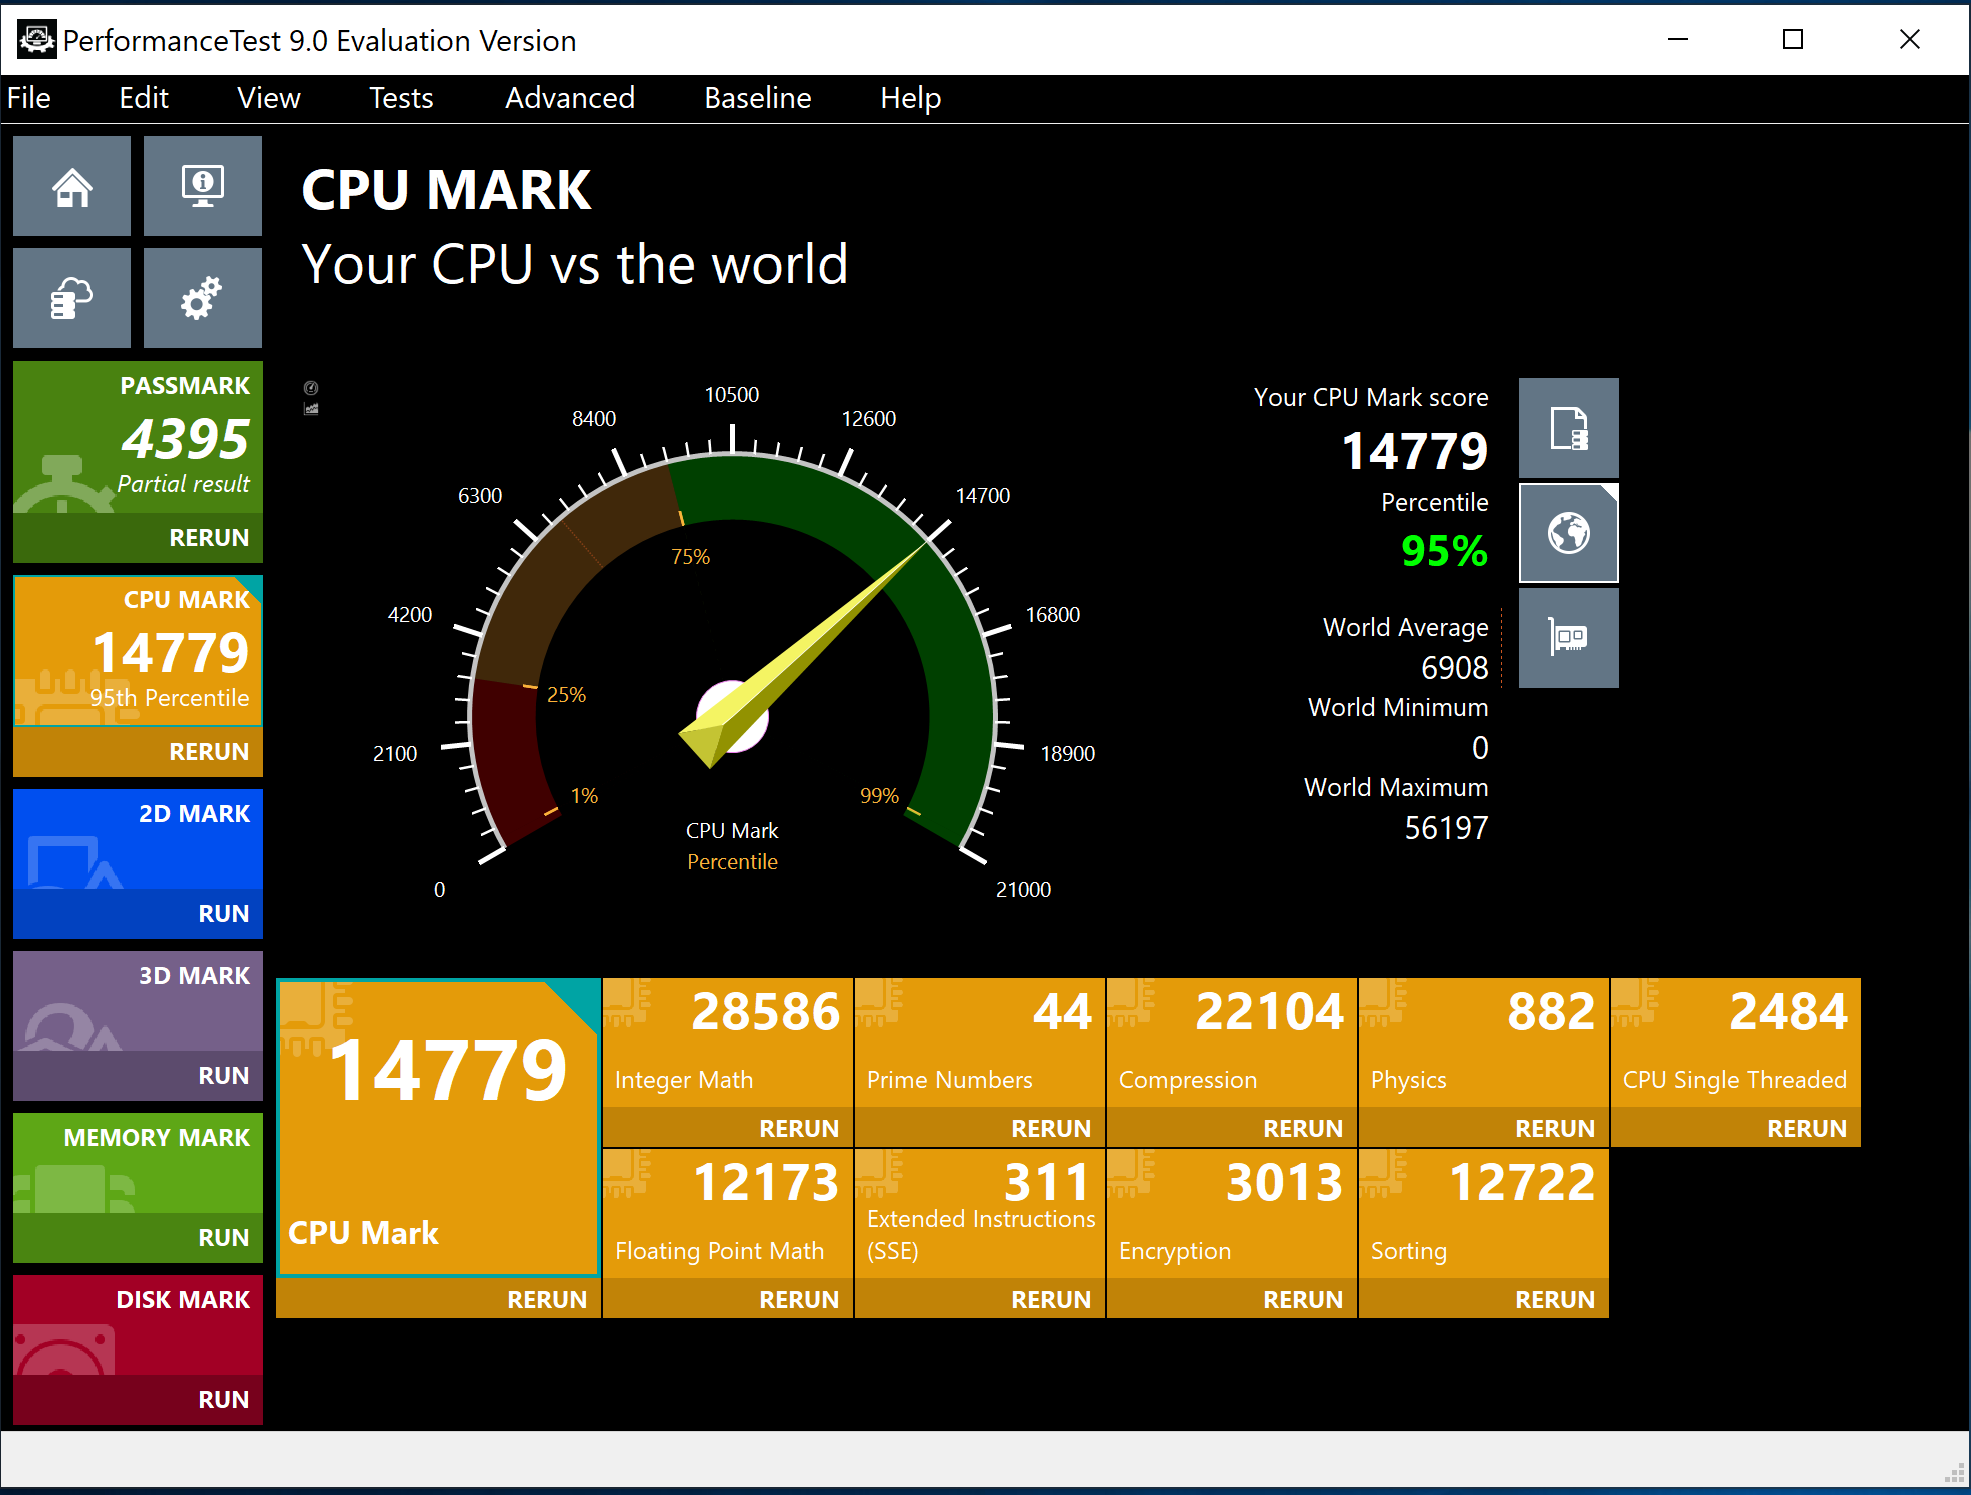
Task: Click the Home icon tile
Action: pyautogui.click(x=72, y=187)
